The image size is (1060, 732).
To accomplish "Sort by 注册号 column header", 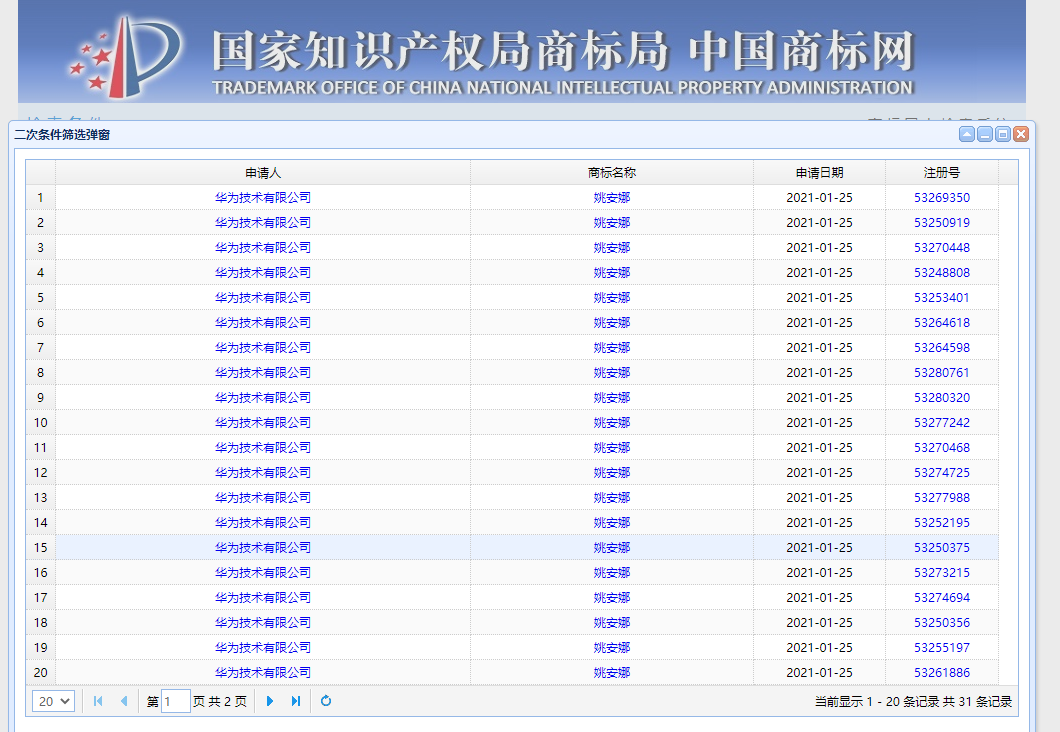I will 942,172.
